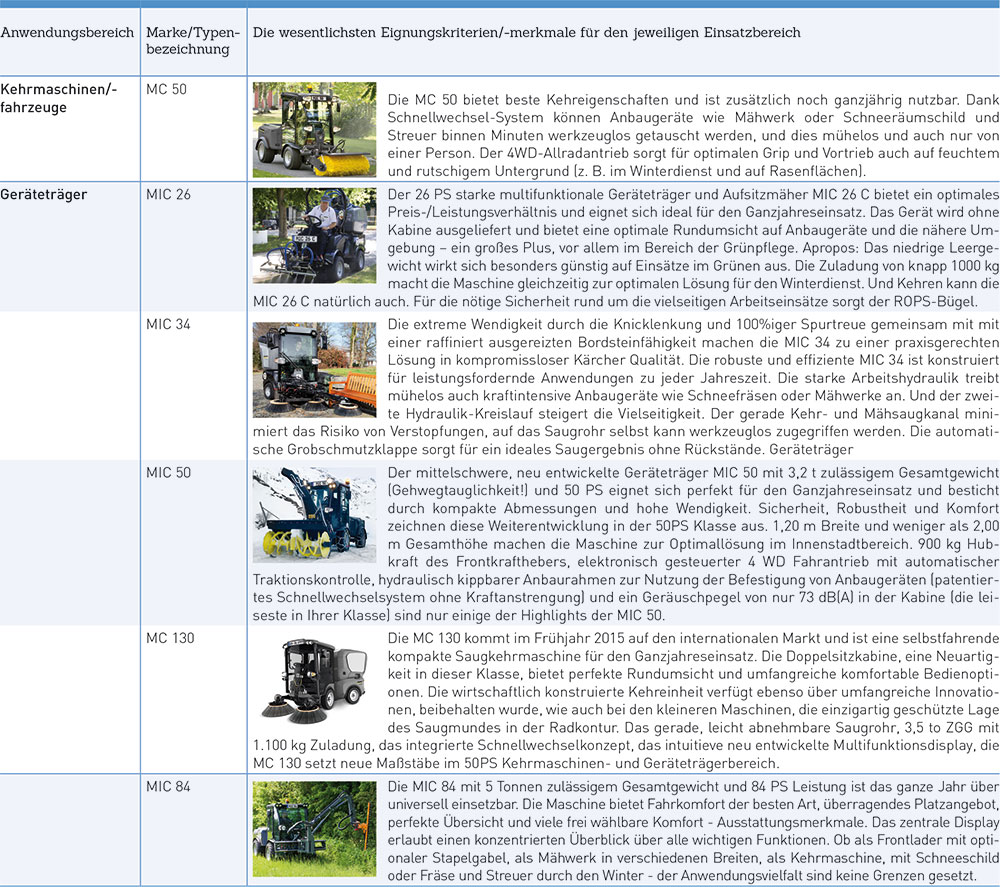Click the MIC 50 snow blower photo
1000x887 pixels.
tap(314, 515)
